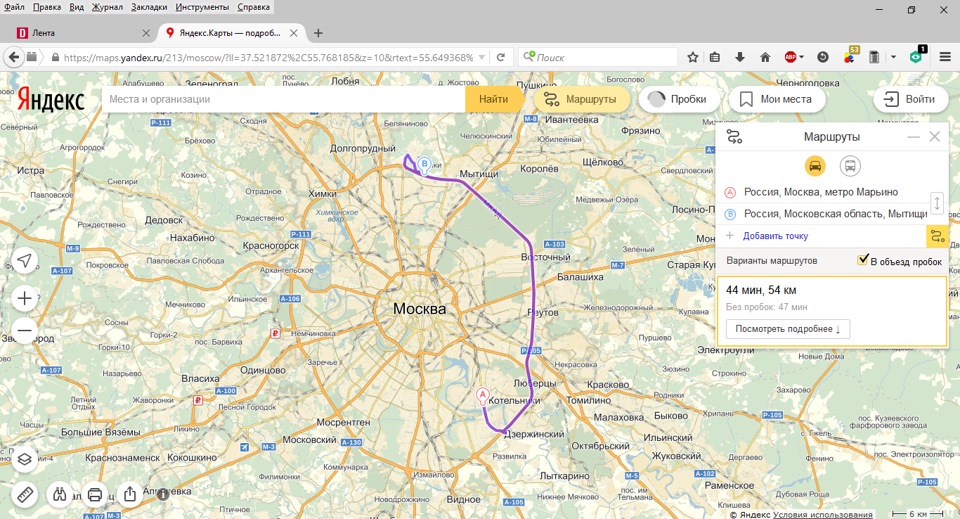Click map marker A at Марьино

tap(482, 395)
